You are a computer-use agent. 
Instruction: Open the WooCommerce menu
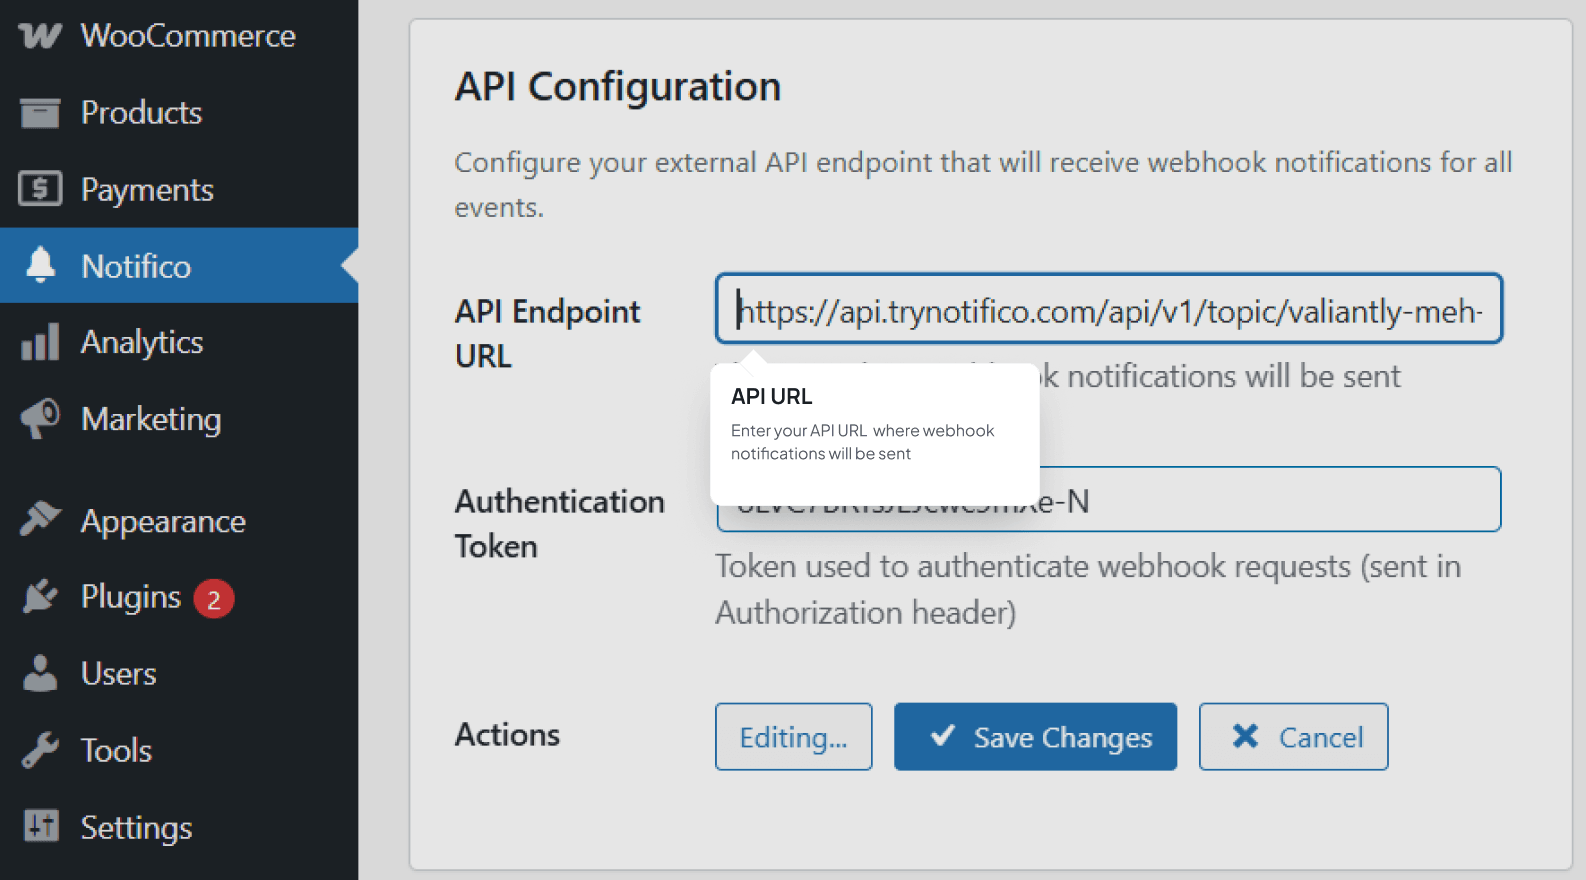179,36
